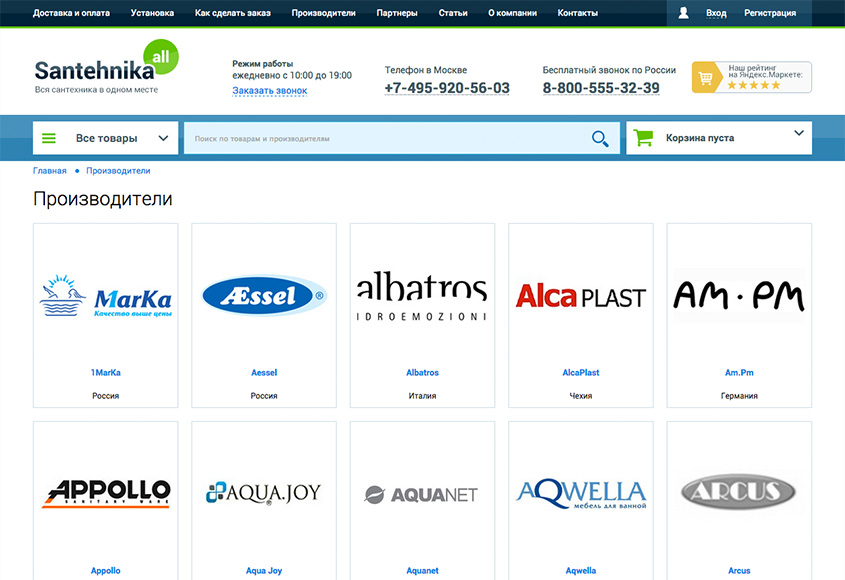The image size is (845, 580).
Task: Open the Aquanet logo thumbnail
Action: click(422, 494)
